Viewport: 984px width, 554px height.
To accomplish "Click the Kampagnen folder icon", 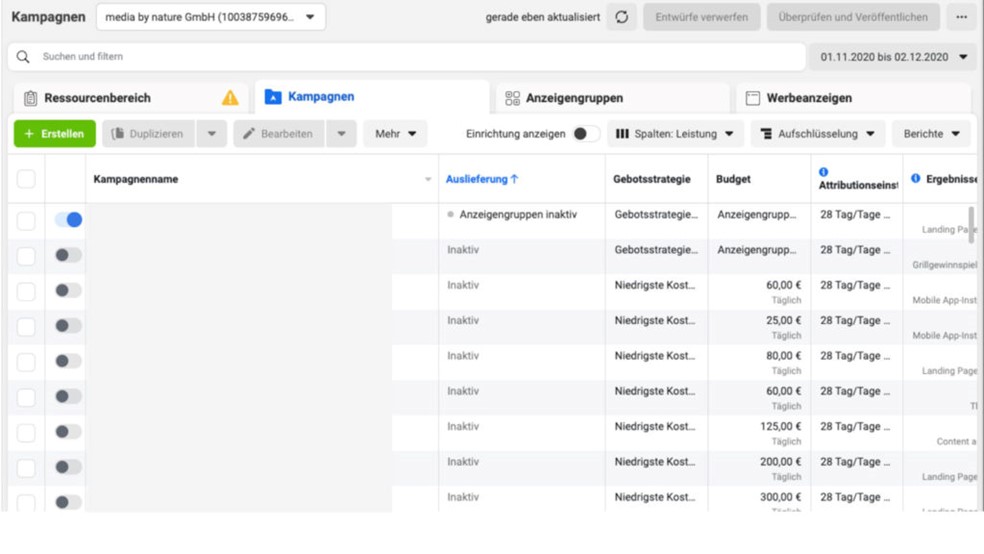I will 273,97.
